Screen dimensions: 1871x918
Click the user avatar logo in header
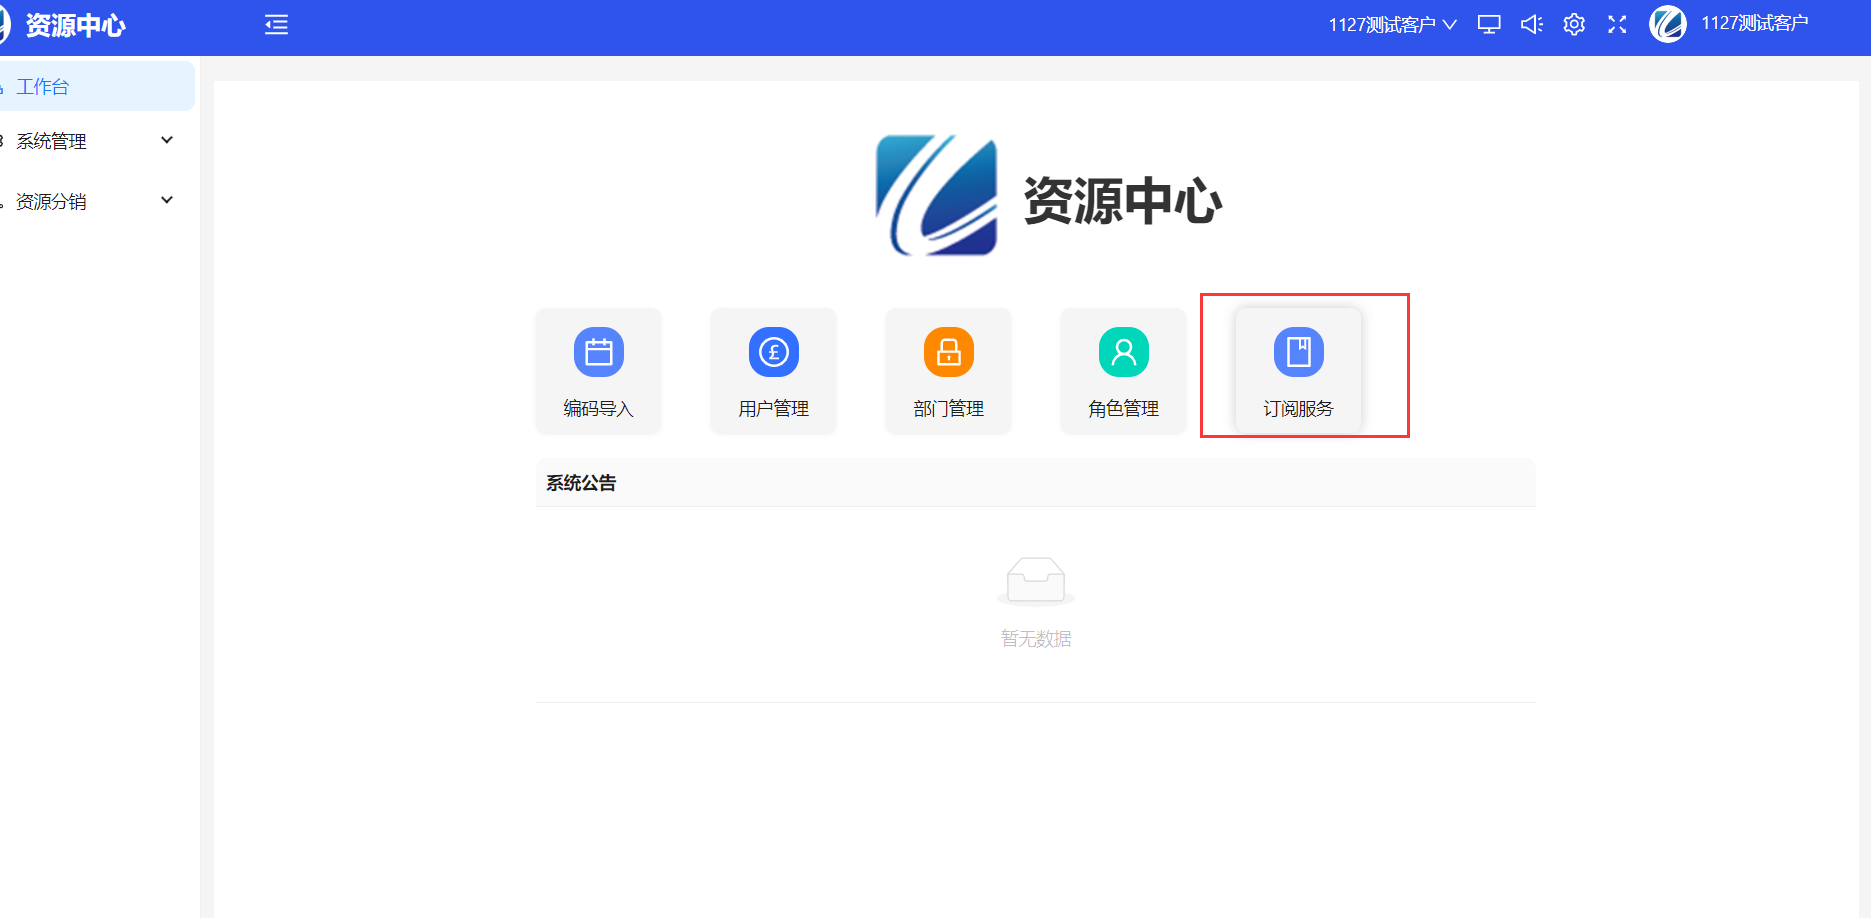click(x=1668, y=24)
